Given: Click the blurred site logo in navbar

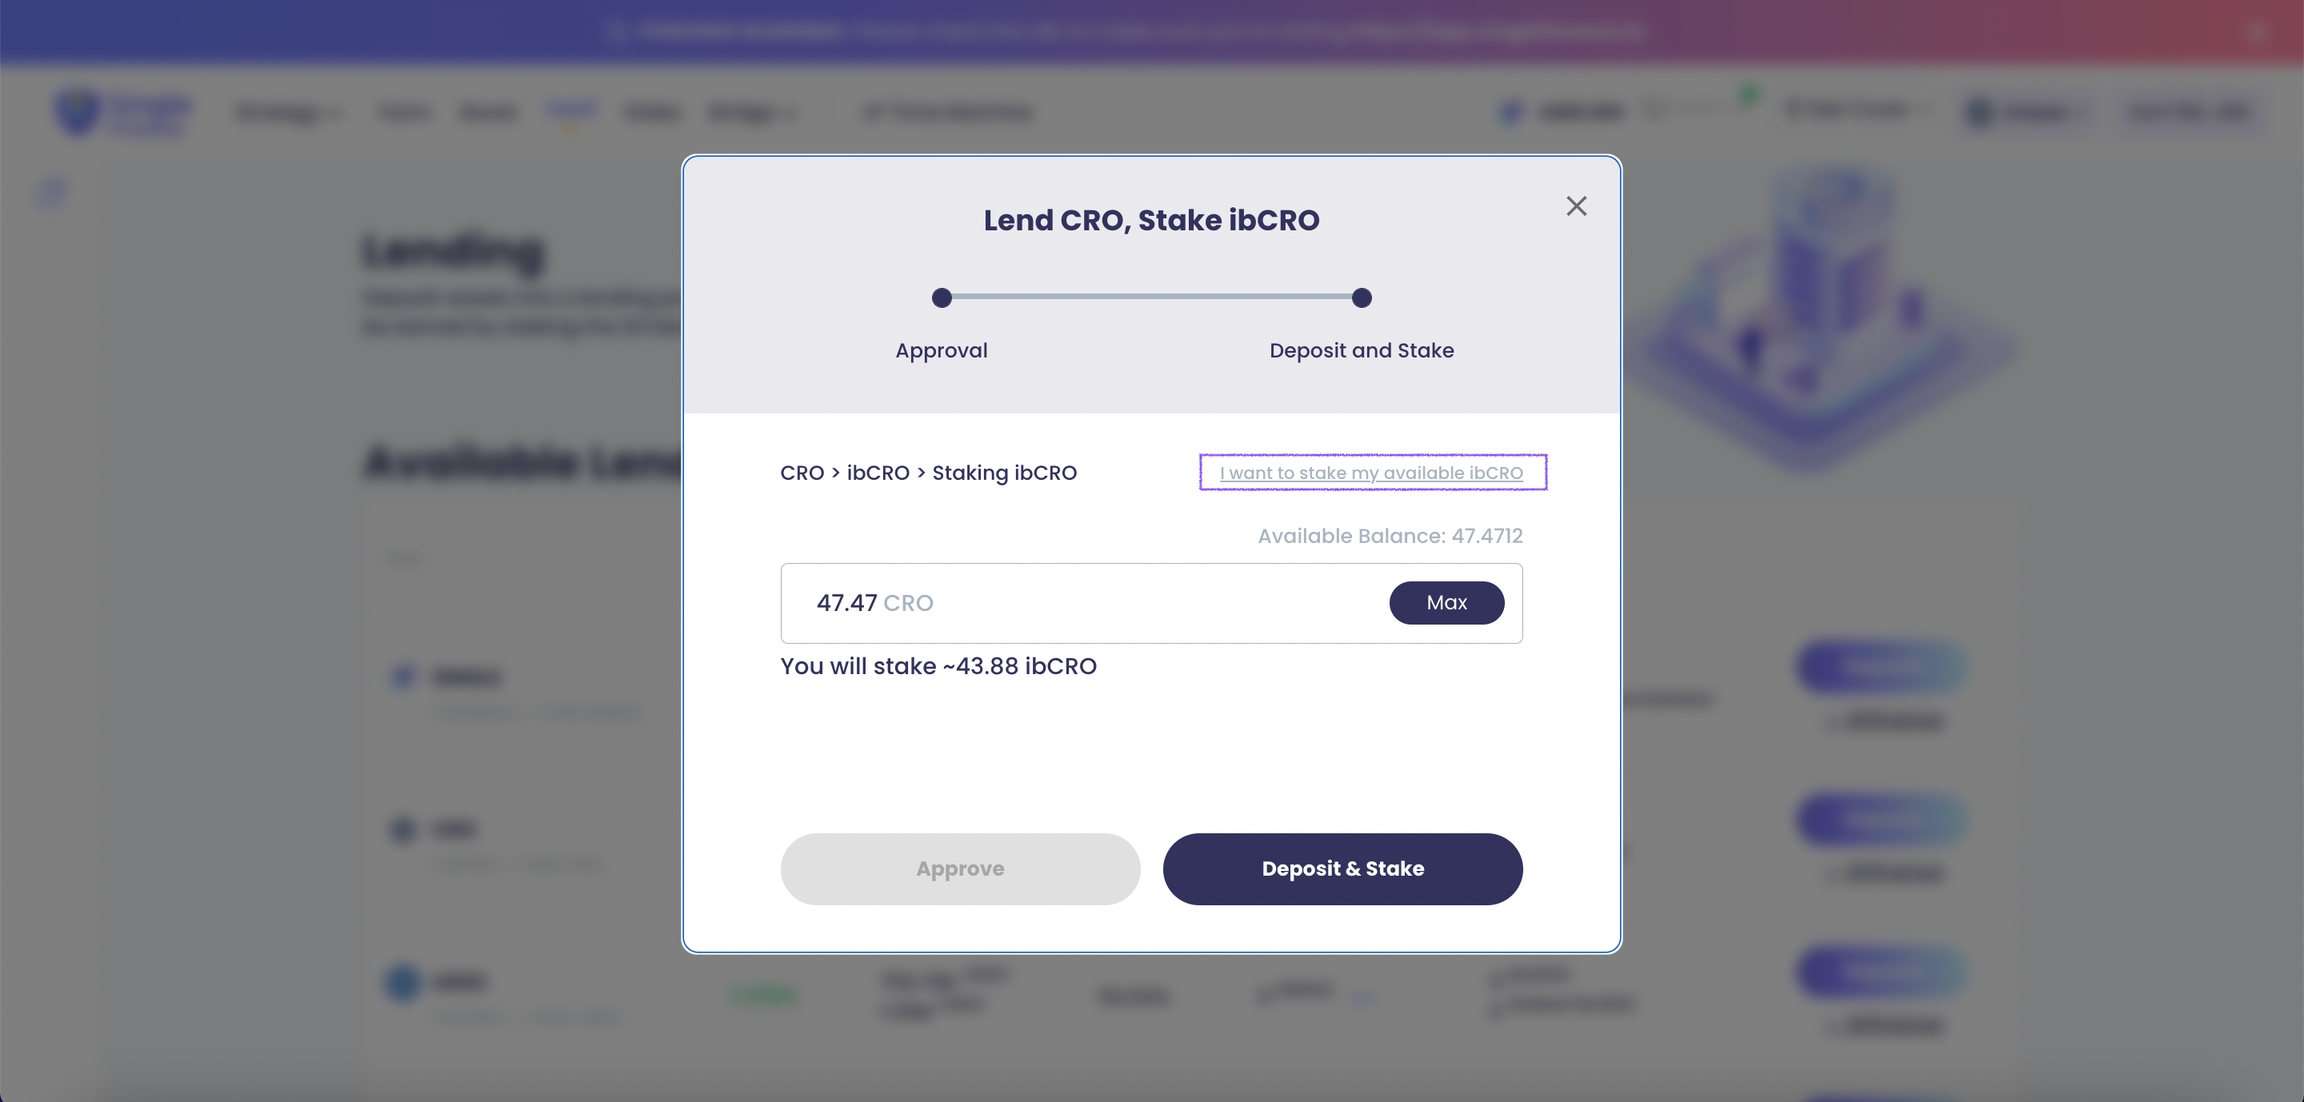Looking at the screenshot, I should tap(120, 112).
